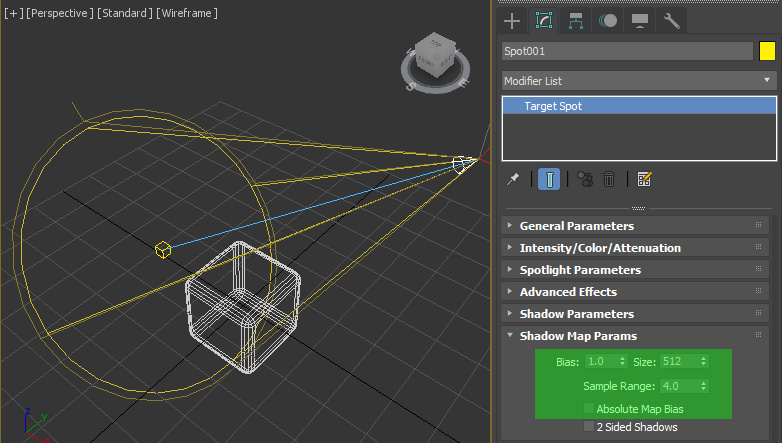Click the Pin Stack icon
Screen dimensions: 782x443
click(x=513, y=179)
